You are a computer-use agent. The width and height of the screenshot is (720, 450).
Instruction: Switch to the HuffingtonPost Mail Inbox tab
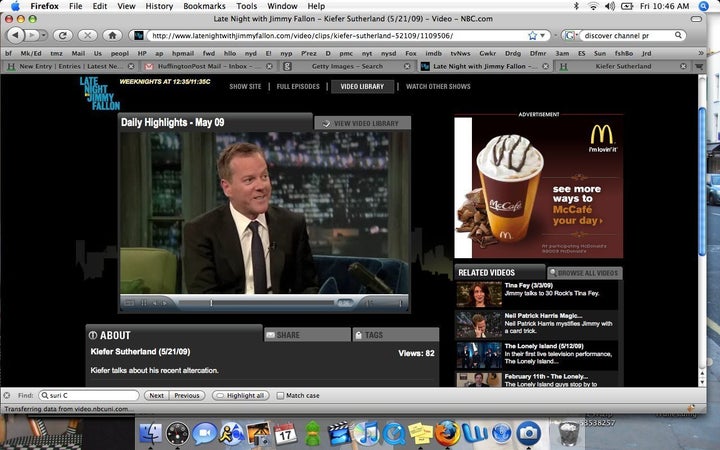click(209, 66)
